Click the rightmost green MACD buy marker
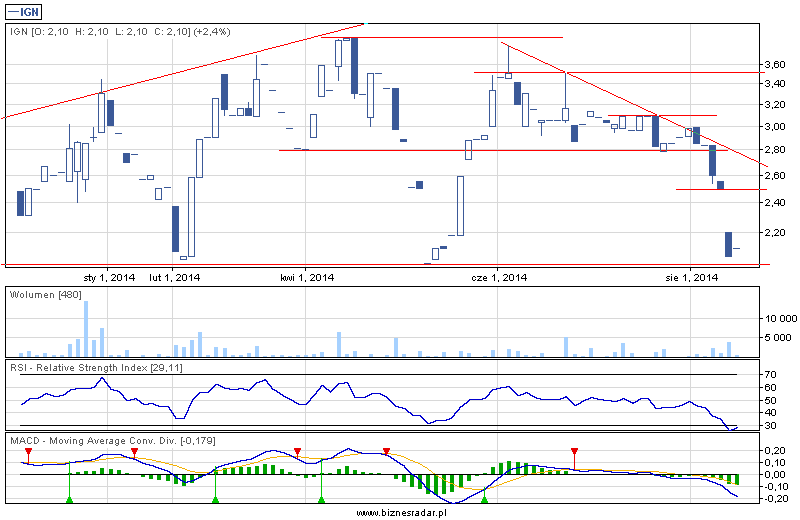This screenshot has width=800, height=520. pyautogui.click(x=485, y=497)
